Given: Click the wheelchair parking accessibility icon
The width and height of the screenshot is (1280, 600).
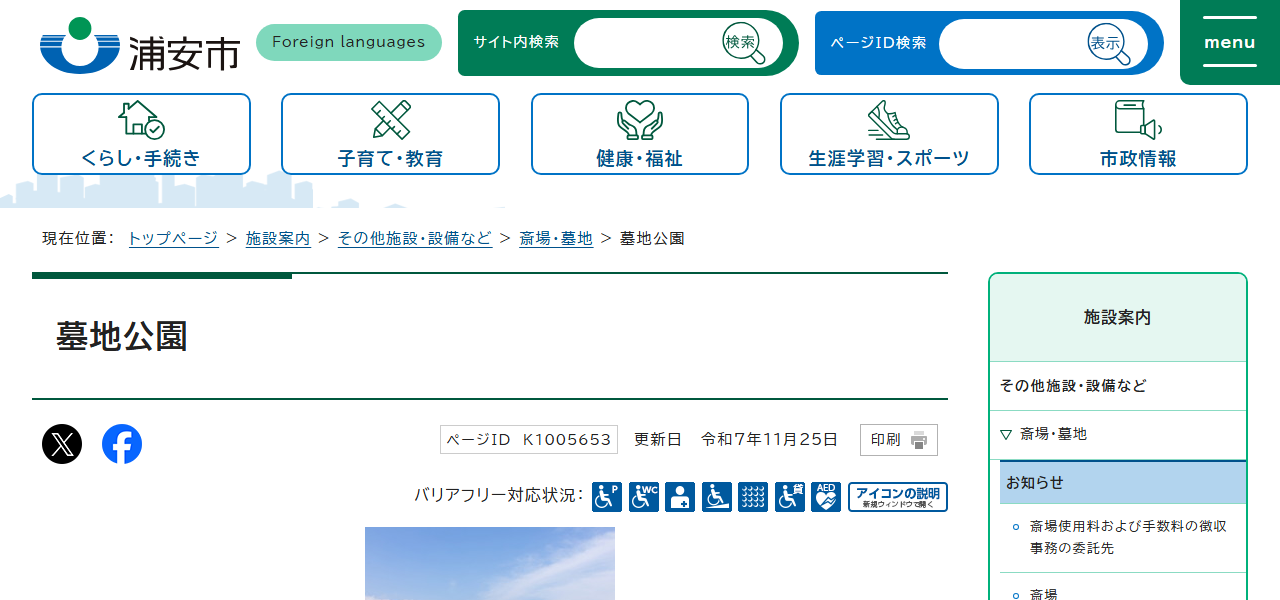Looking at the screenshot, I should tap(607, 497).
